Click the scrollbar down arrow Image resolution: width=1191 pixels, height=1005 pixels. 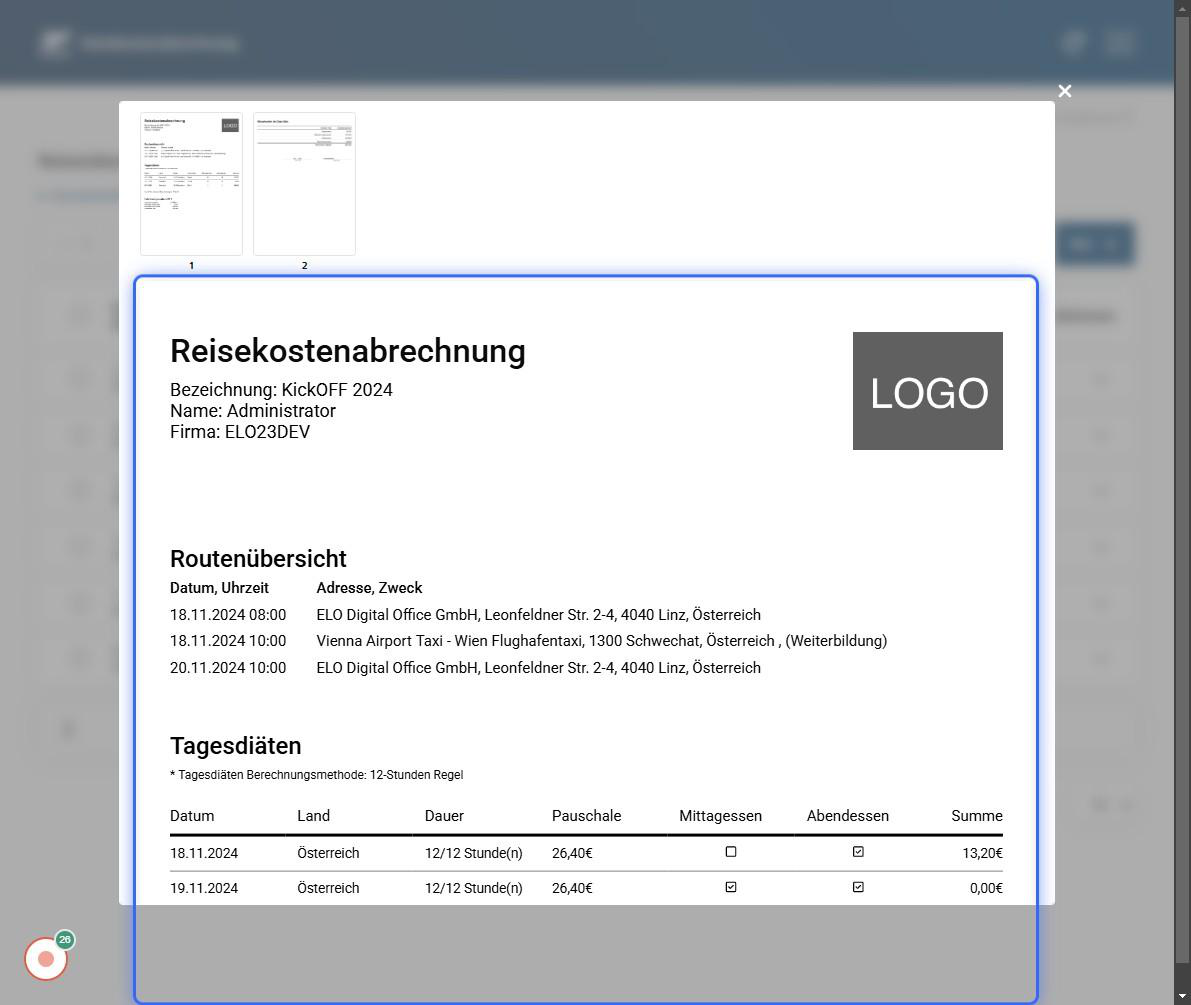click(1183, 997)
